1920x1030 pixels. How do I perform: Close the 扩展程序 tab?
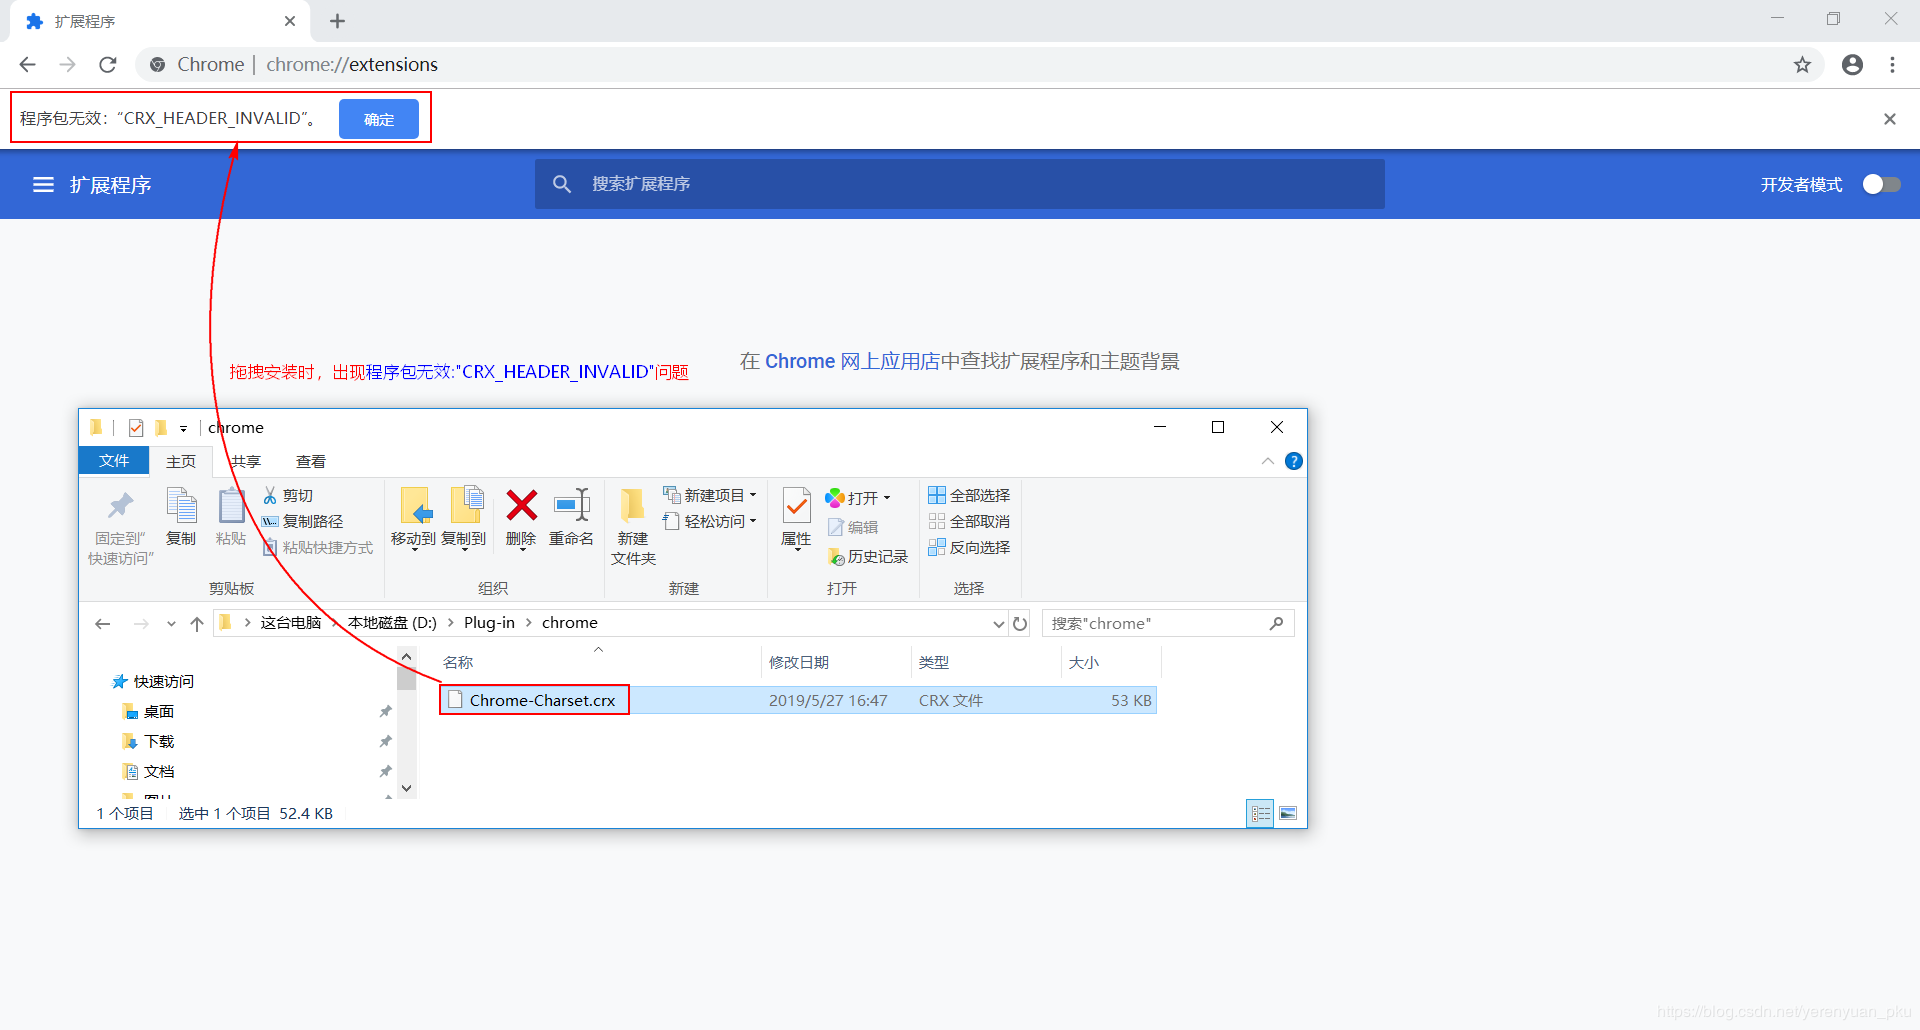point(290,21)
